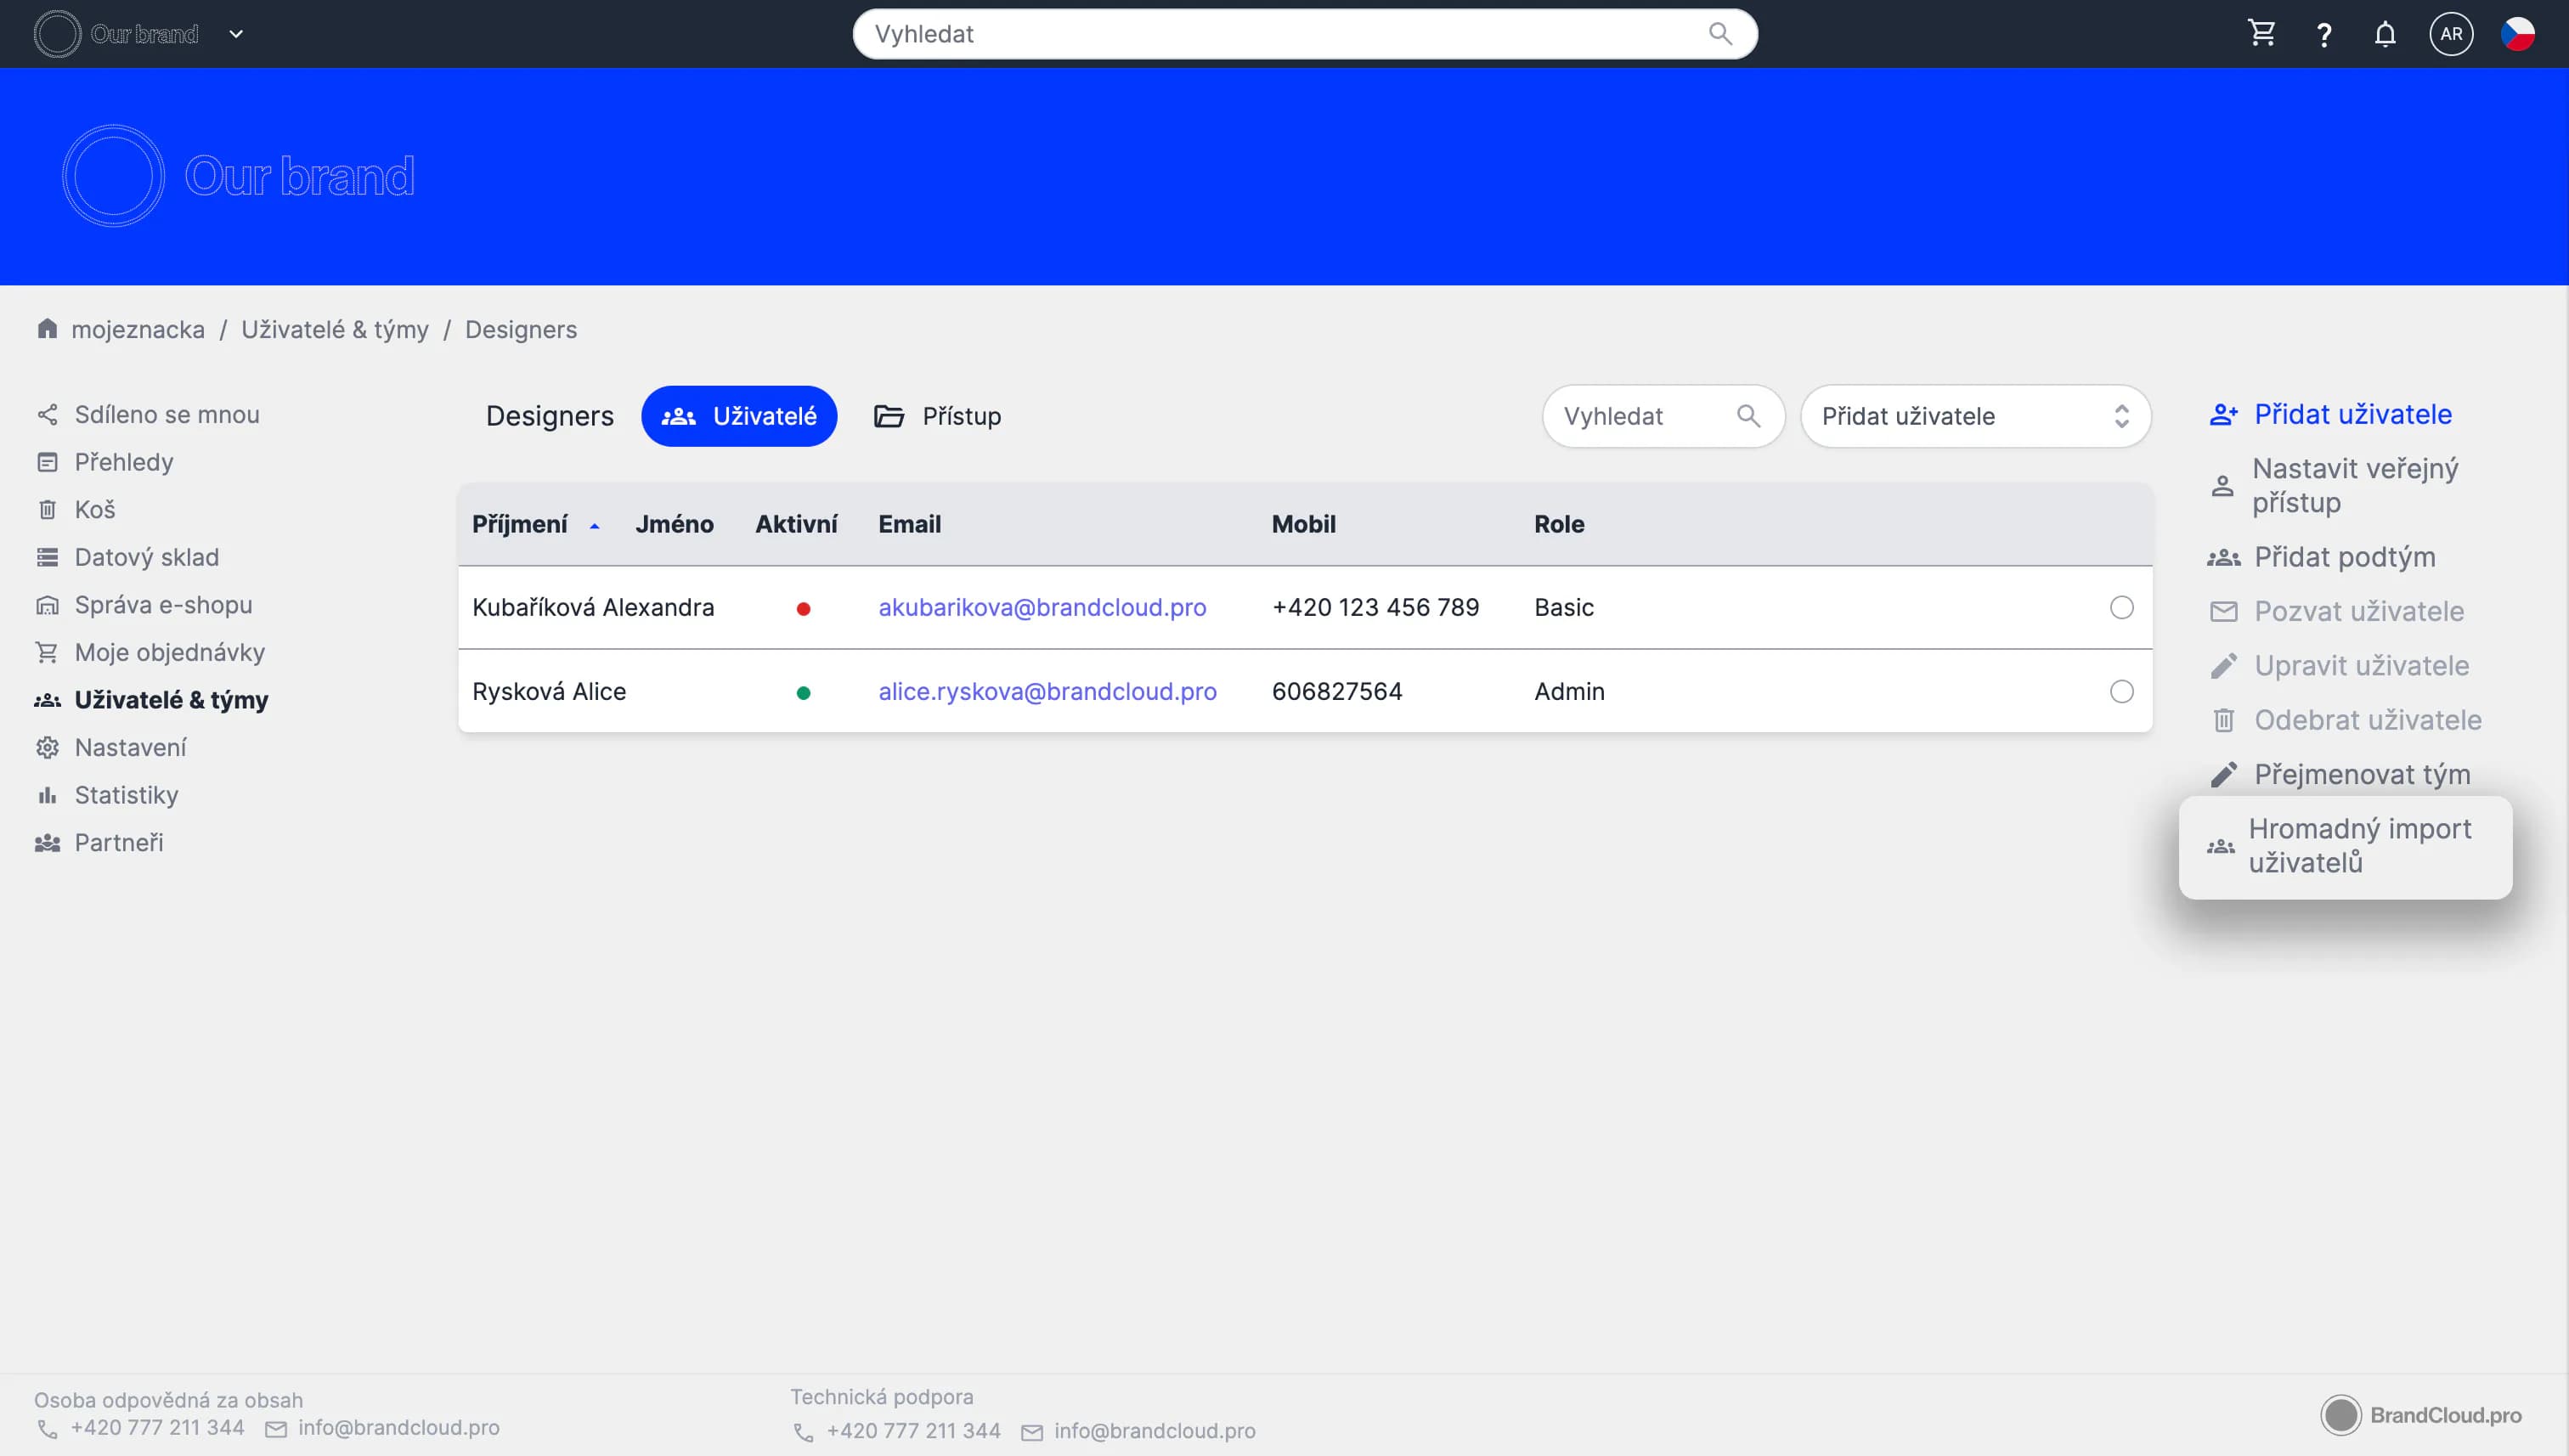Click the home icon in breadcrumb

coord(47,329)
